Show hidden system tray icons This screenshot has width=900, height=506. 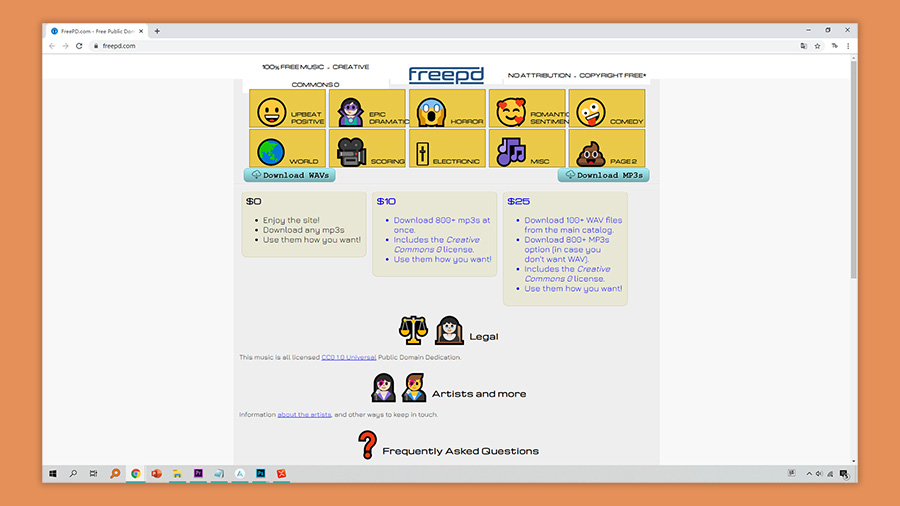pyautogui.click(x=809, y=474)
